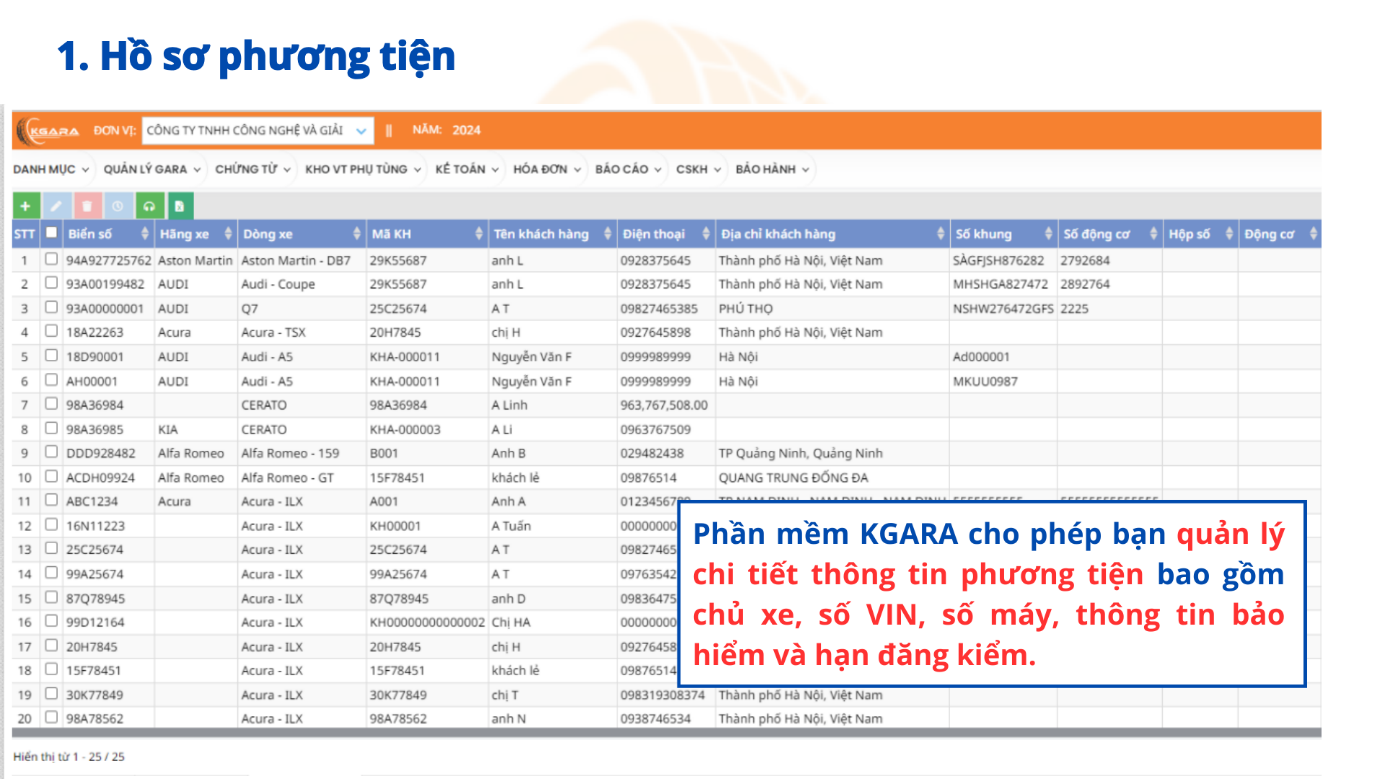The height and width of the screenshot is (779, 1385).
Task: Click the Acura - TSX model cell
Action: pyautogui.click(x=273, y=332)
